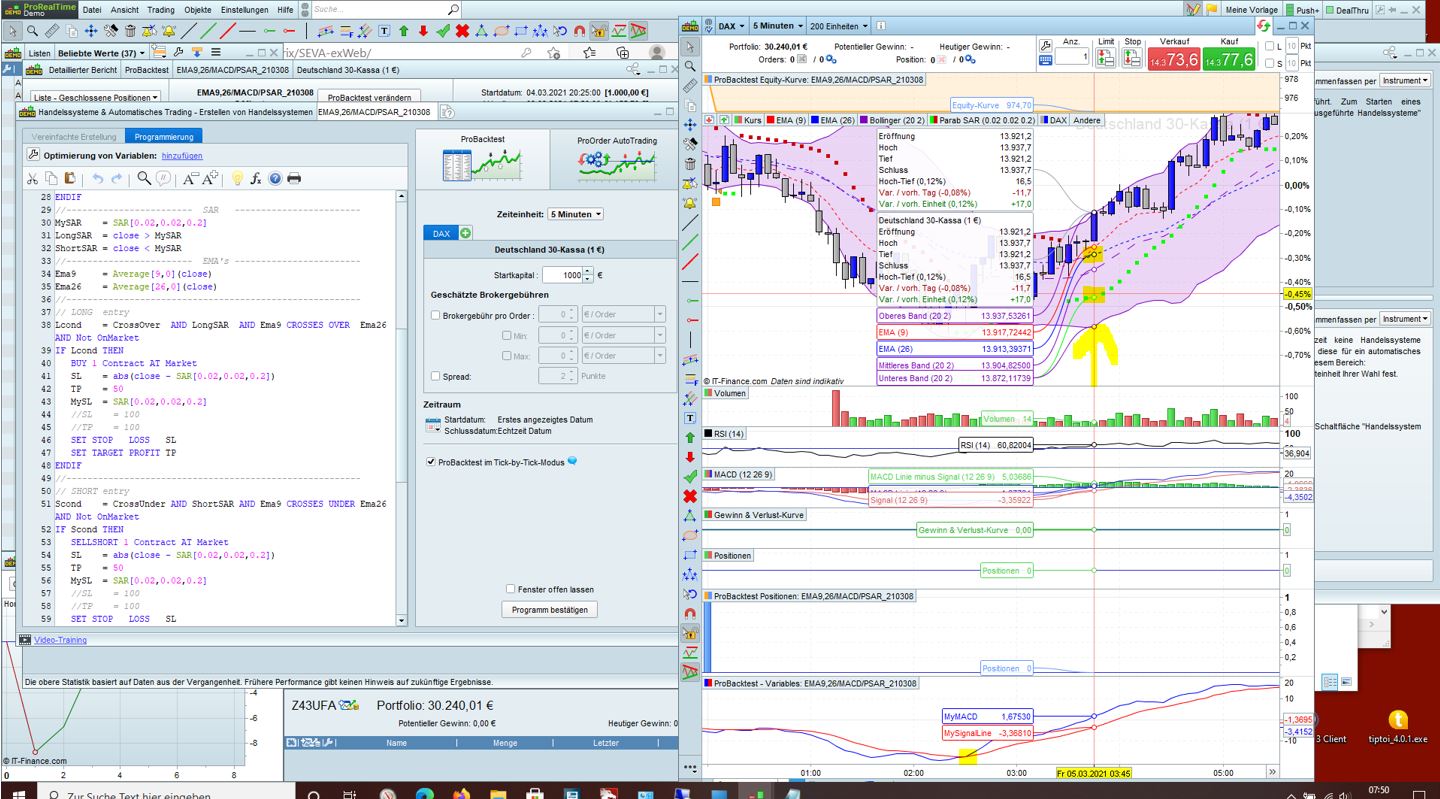Switch to the Vereinfachte Erstellung tab
1440x799 pixels.
(74, 136)
